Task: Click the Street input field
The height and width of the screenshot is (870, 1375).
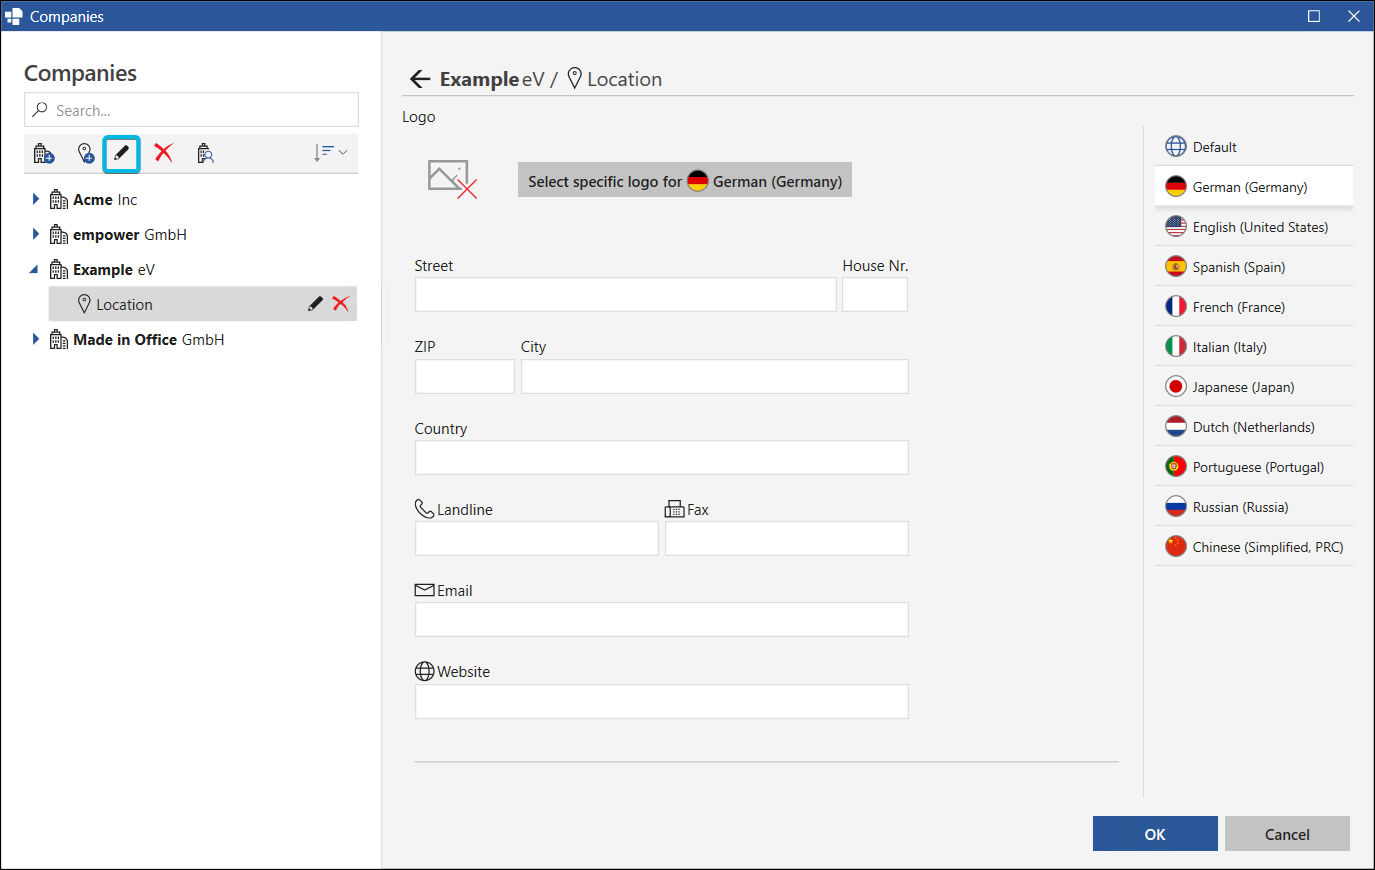Action: click(x=626, y=294)
